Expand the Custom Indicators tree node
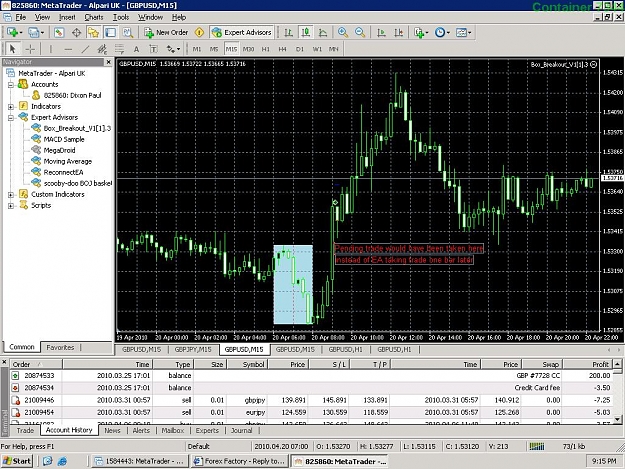This screenshot has width=625, height=469. [x=11, y=194]
